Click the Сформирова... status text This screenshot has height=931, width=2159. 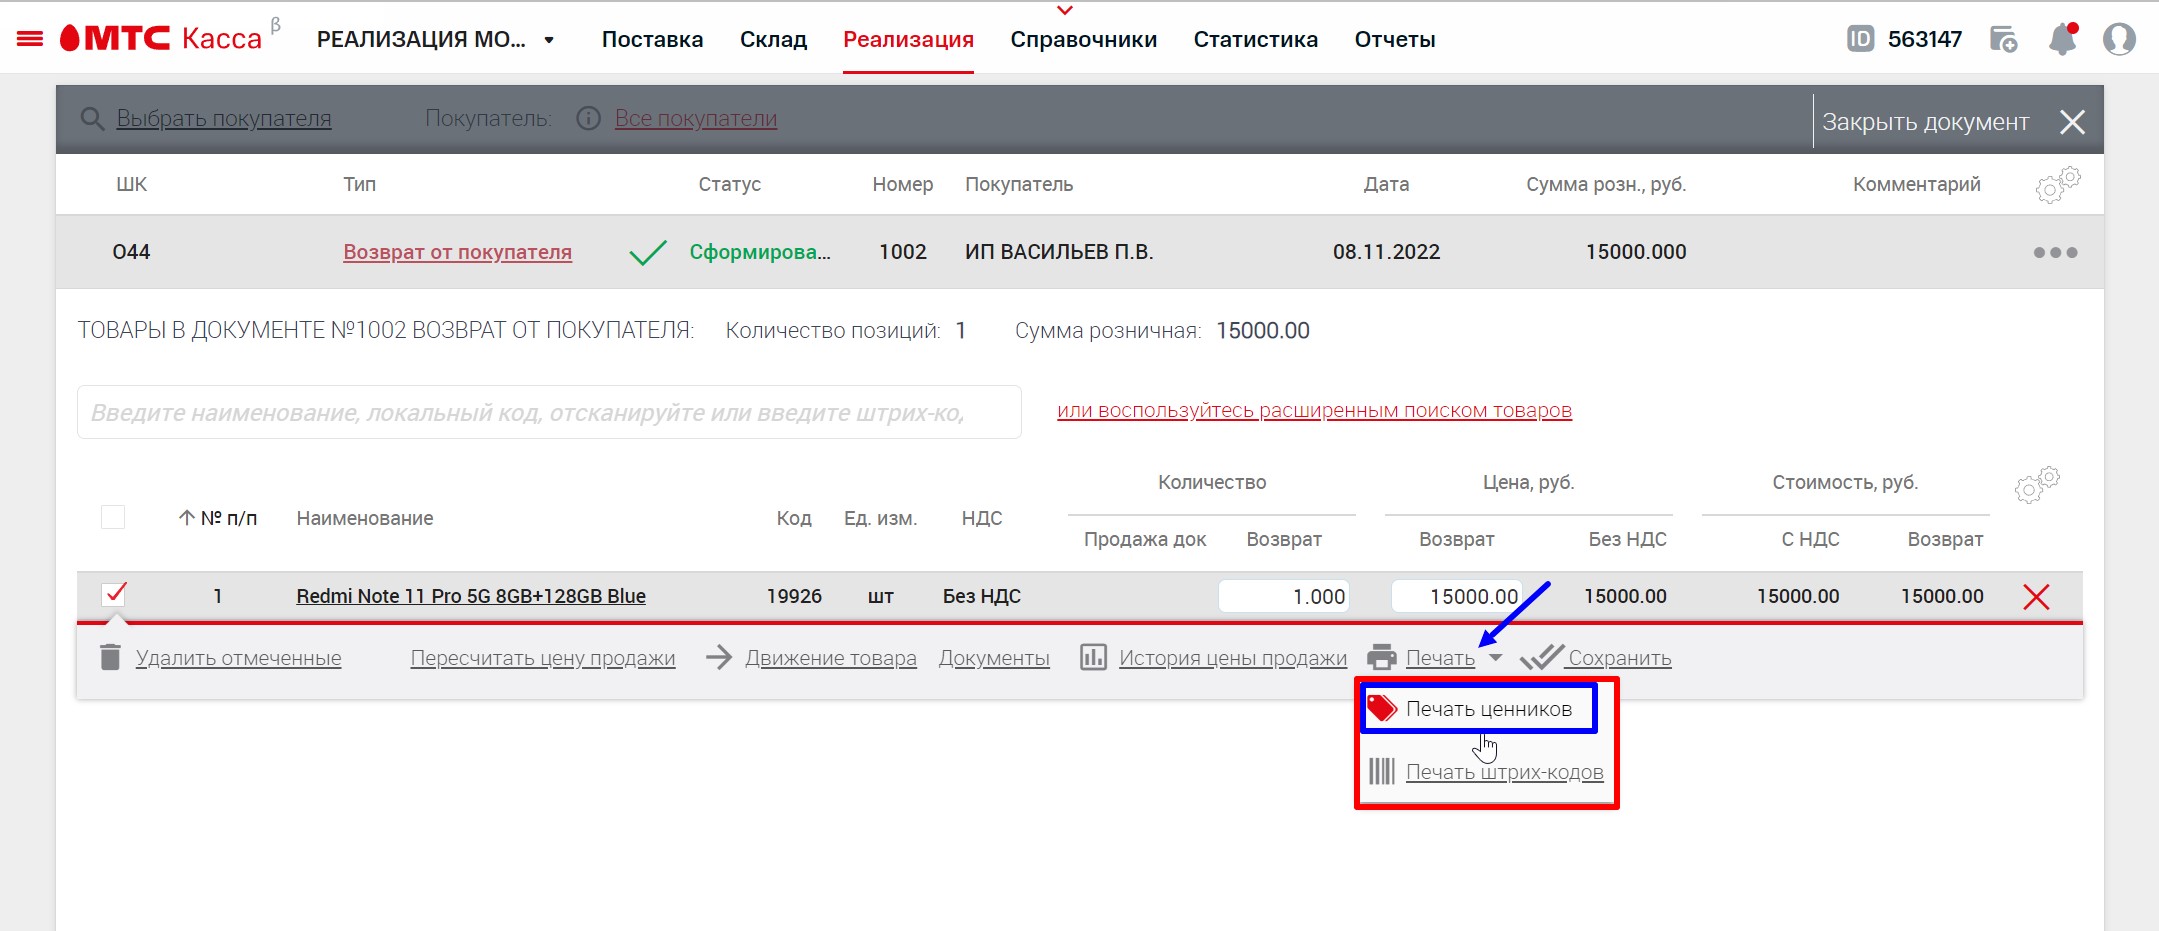[760, 252]
